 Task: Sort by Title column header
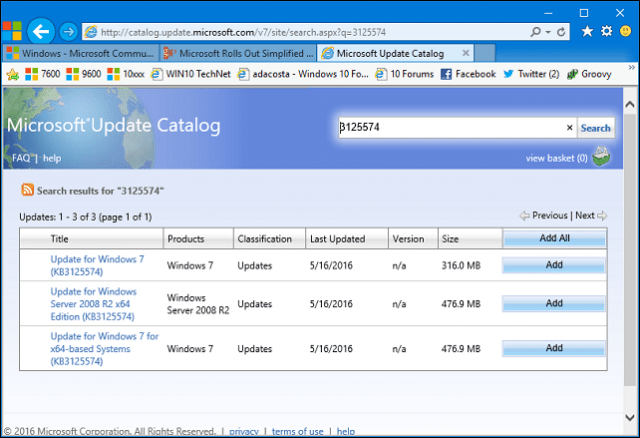tap(60, 239)
